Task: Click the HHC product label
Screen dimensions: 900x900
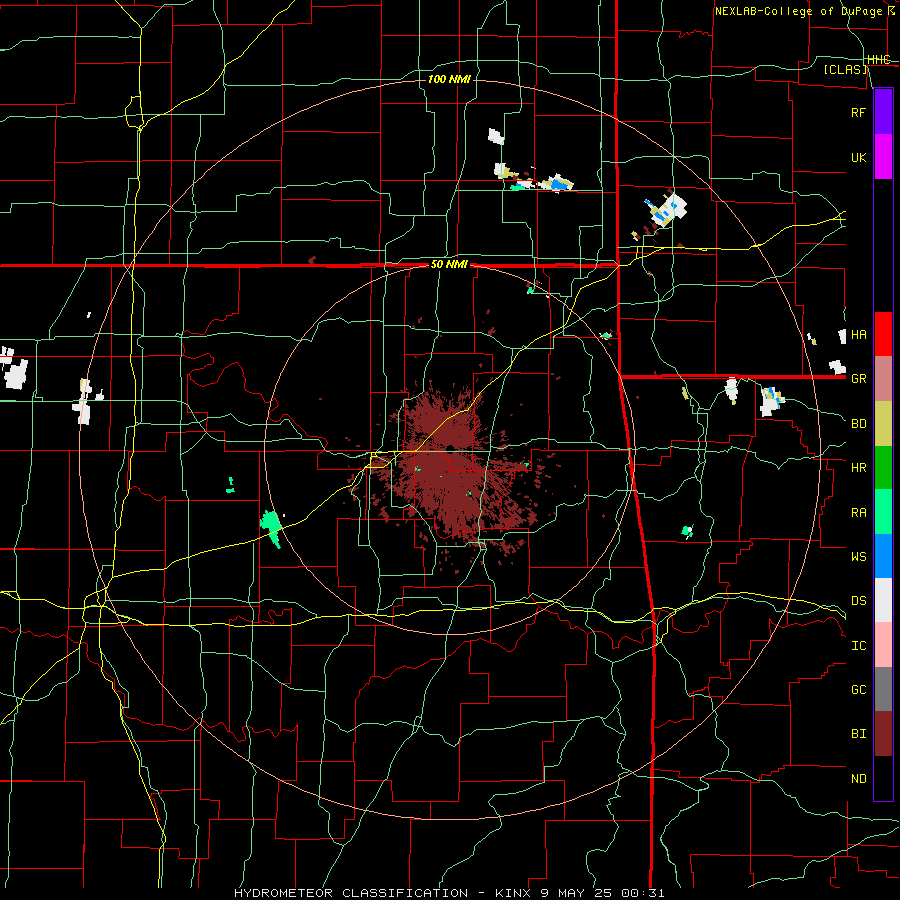Action: click(x=879, y=60)
